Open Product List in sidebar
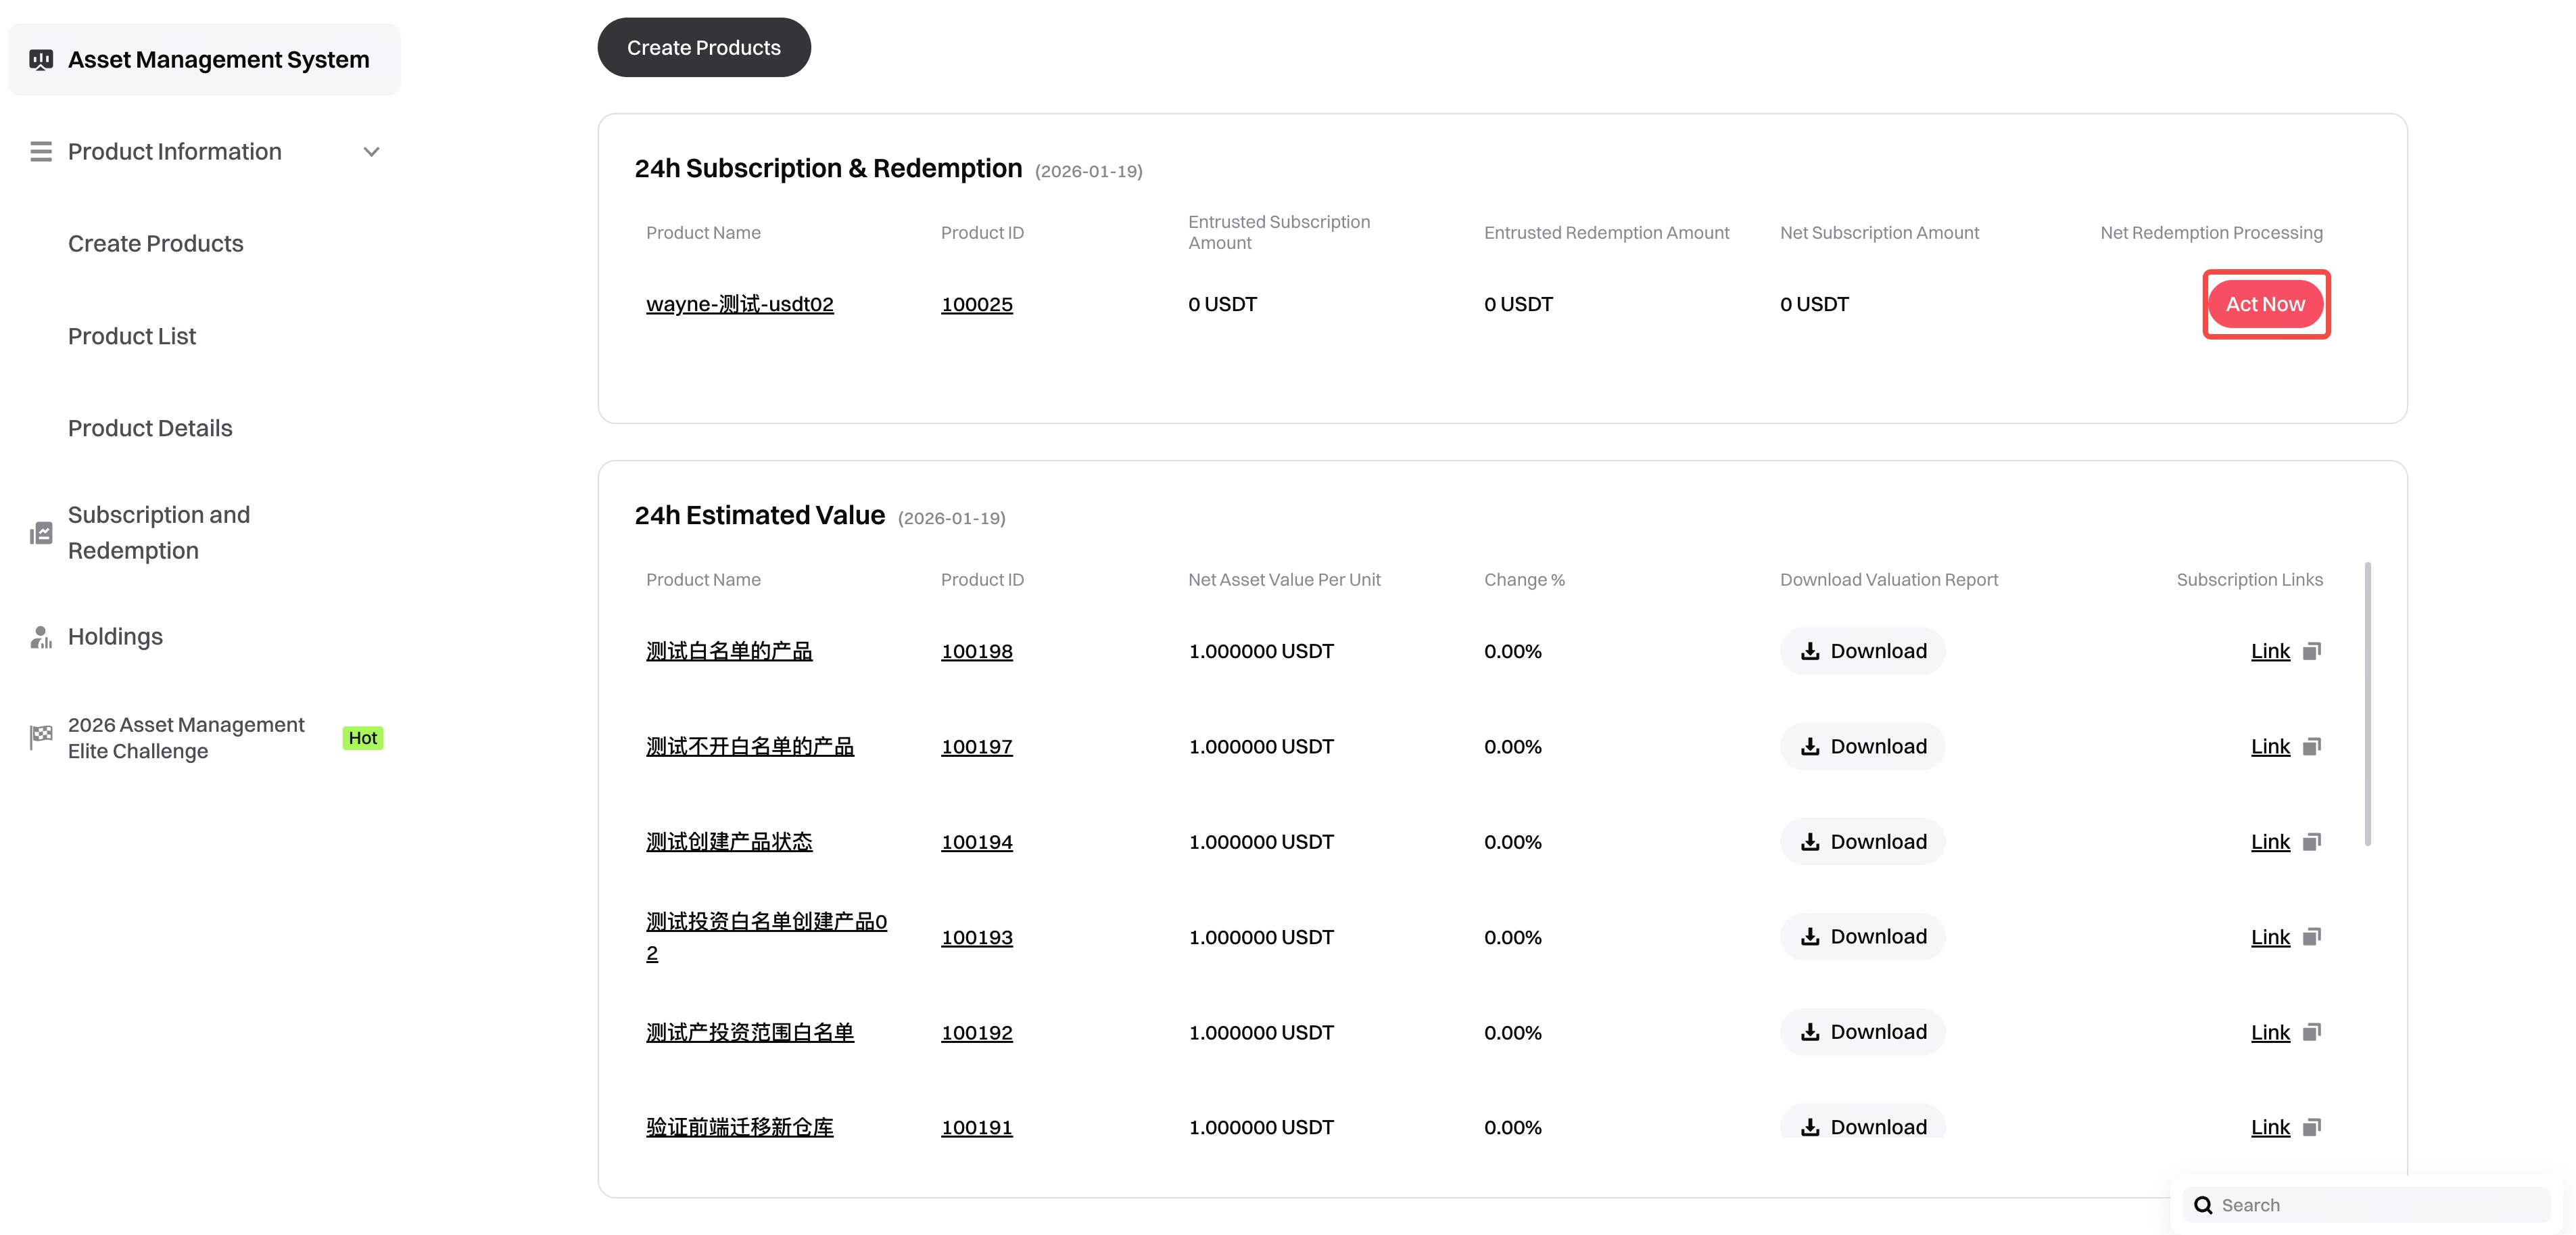Image resolution: width=2576 pixels, height=1235 pixels. click(x=132, y=336)
